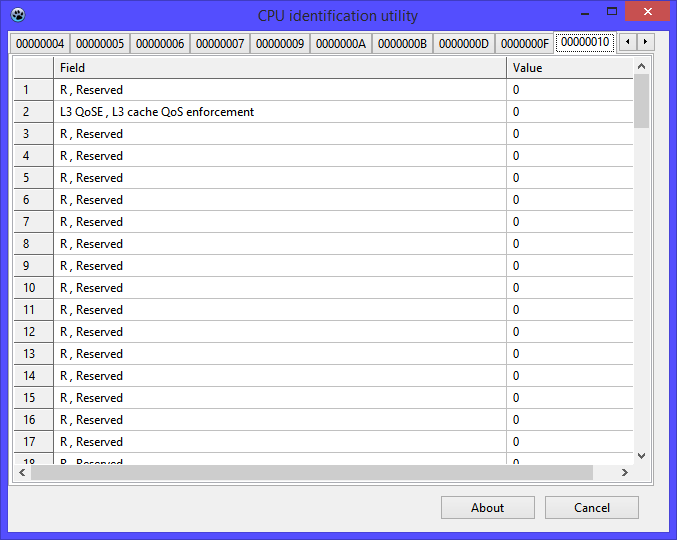Select row header number 8

click(34, 244)
